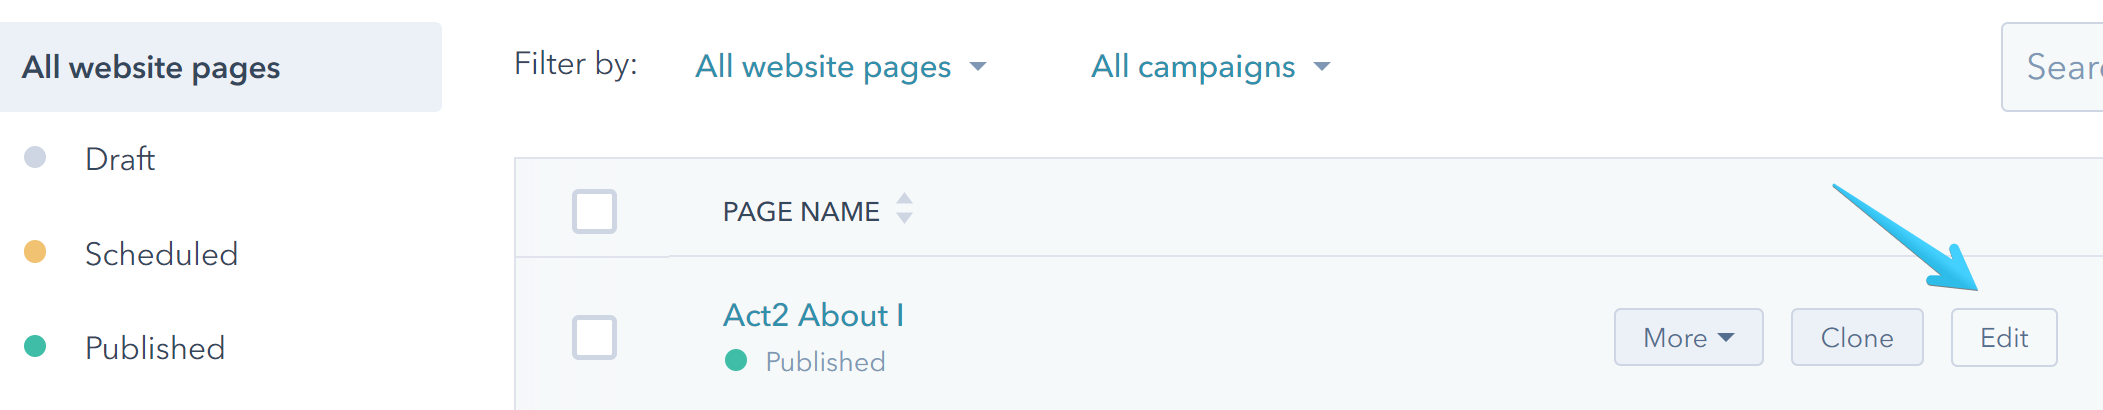Viewport: 2103px width, 410px height.
Task: Select All website pages in the sidebar
Action: [151, 67]
